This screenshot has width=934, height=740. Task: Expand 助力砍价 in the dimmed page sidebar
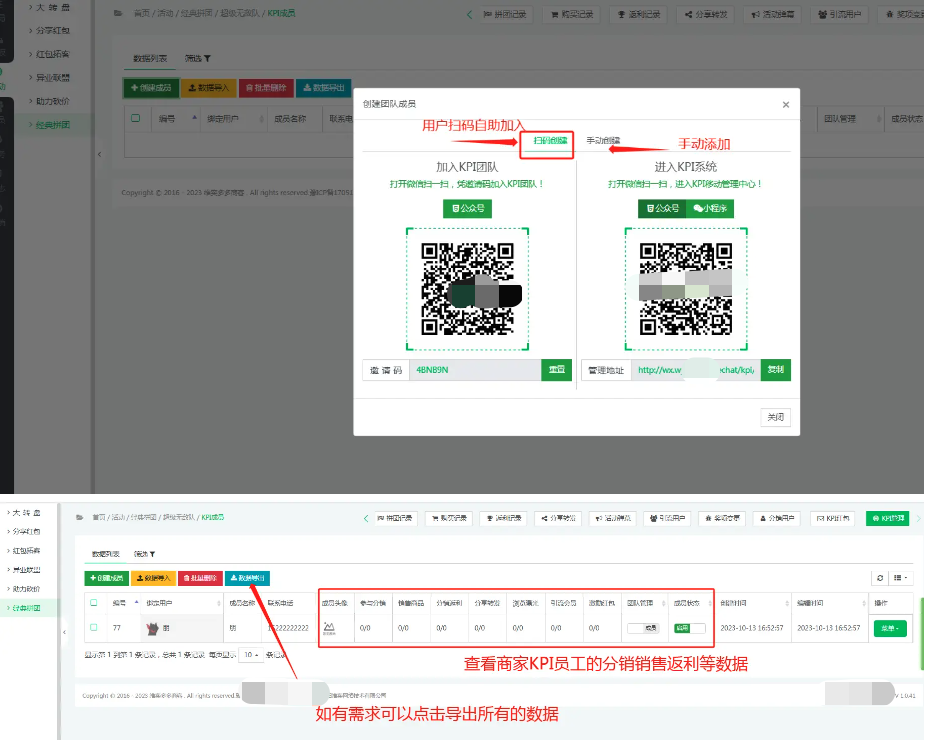coord(49,101)
